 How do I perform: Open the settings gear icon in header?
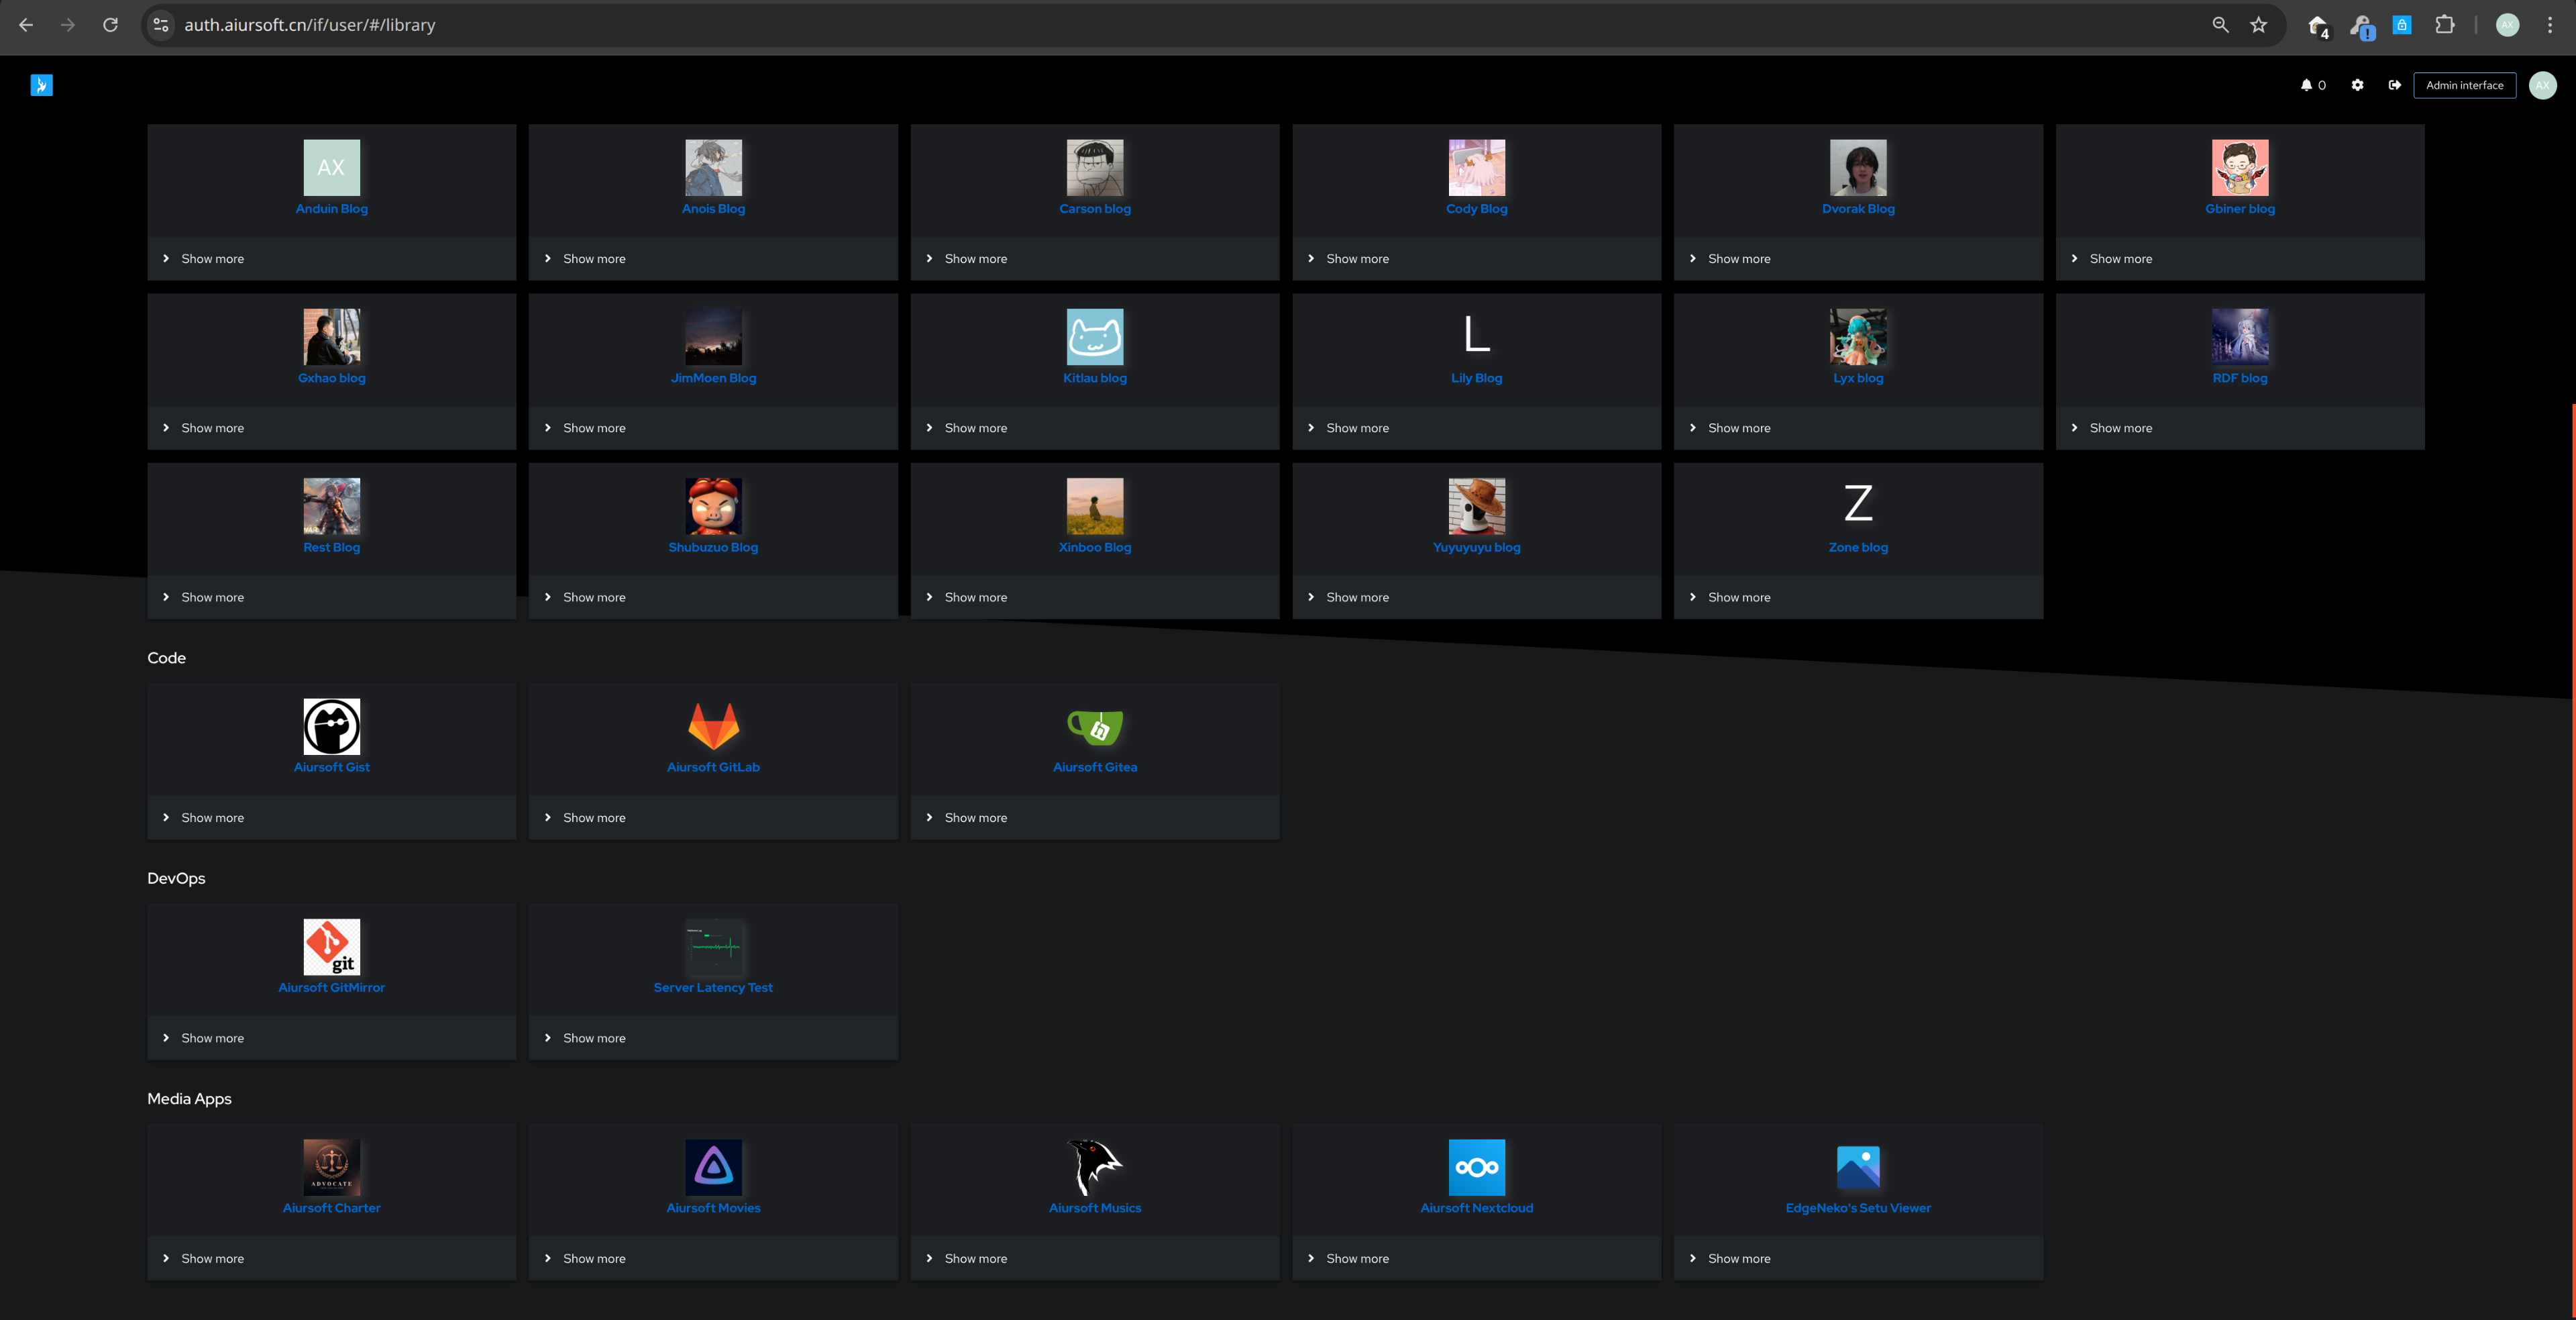tap(2357, 85)
